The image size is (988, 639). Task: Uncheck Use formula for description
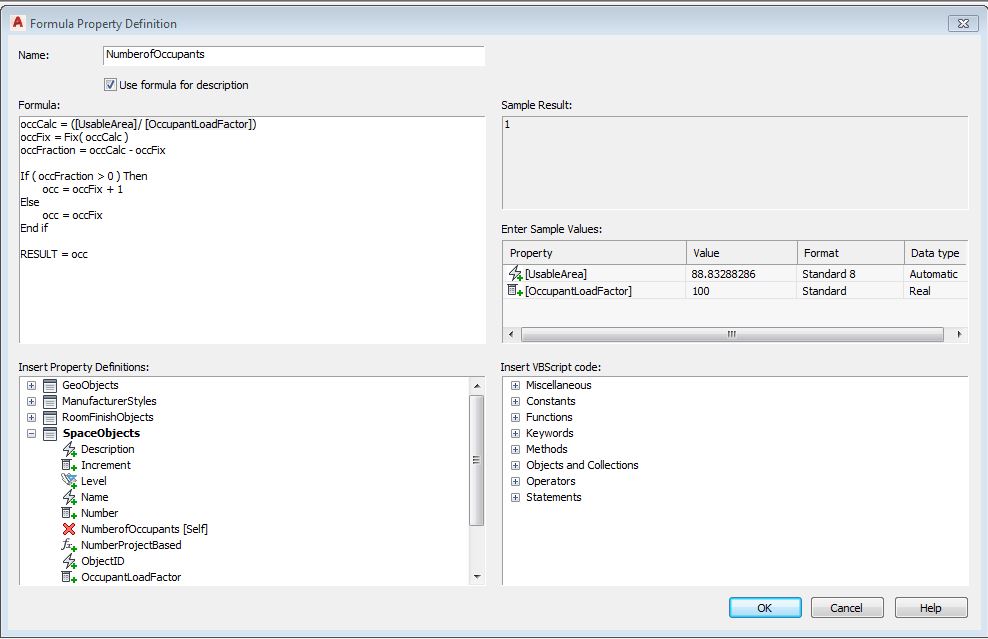109,84
